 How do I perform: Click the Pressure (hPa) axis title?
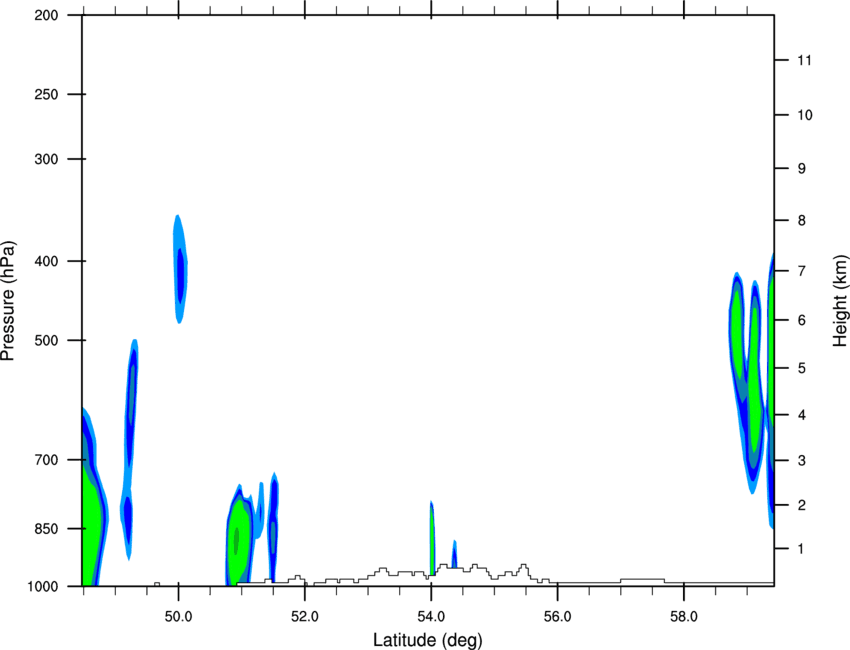8,301
